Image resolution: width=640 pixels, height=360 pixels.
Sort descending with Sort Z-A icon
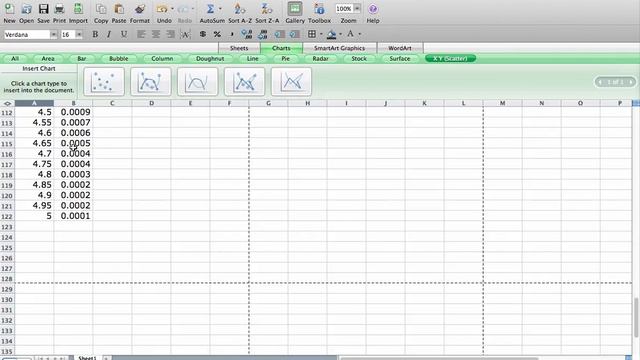coord(267,9)
